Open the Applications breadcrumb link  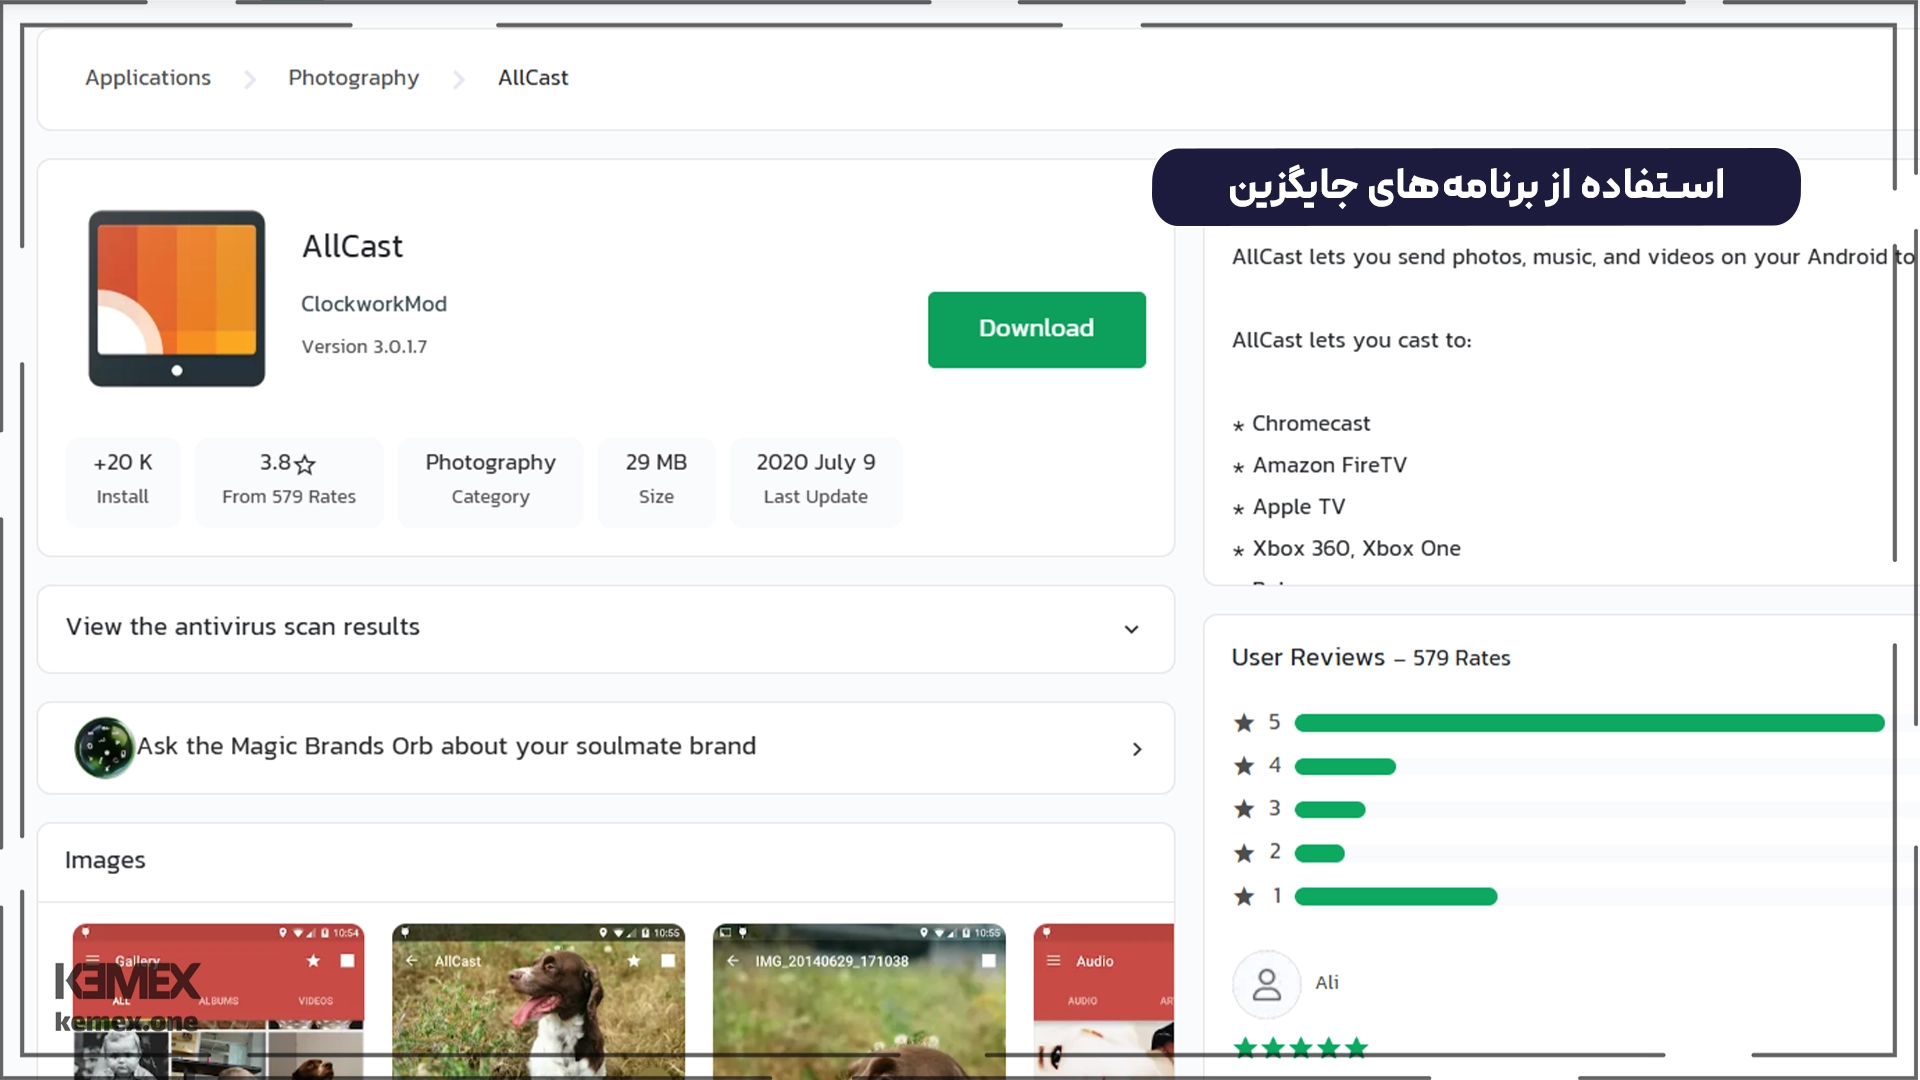point(148,78)
